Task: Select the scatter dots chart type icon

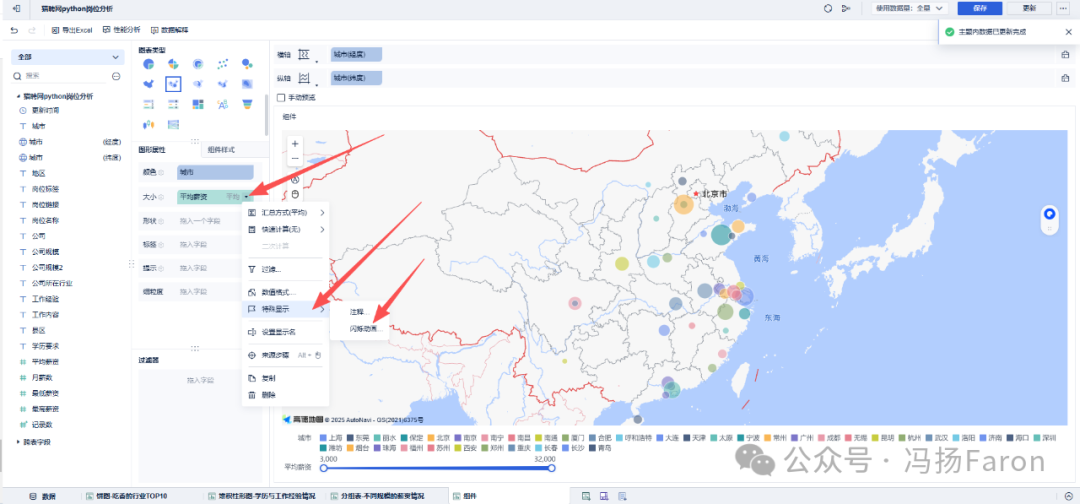Action: point(222,64)
